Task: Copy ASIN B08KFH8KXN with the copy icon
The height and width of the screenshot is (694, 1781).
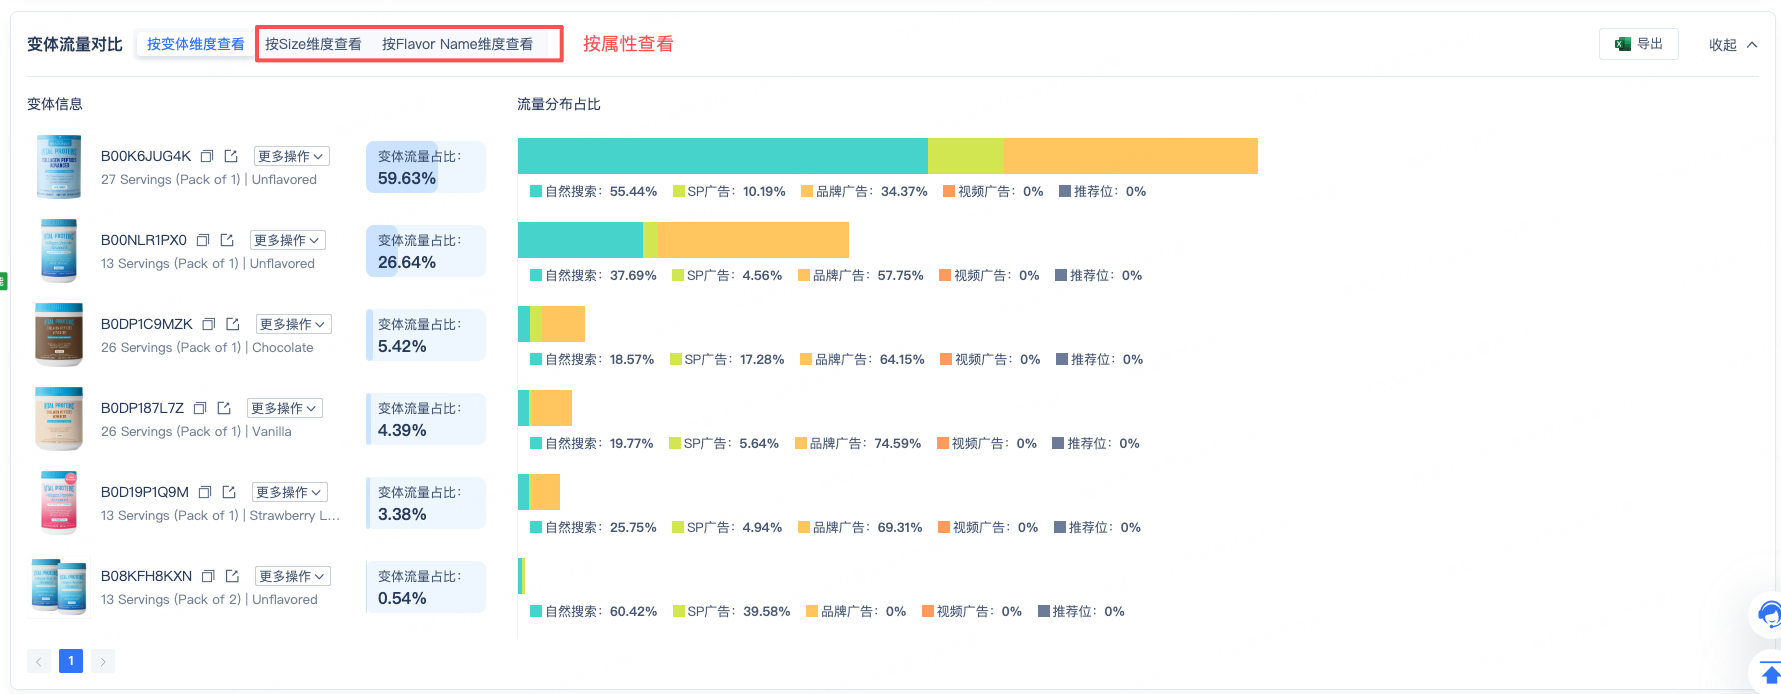Action: pos(208,576)
